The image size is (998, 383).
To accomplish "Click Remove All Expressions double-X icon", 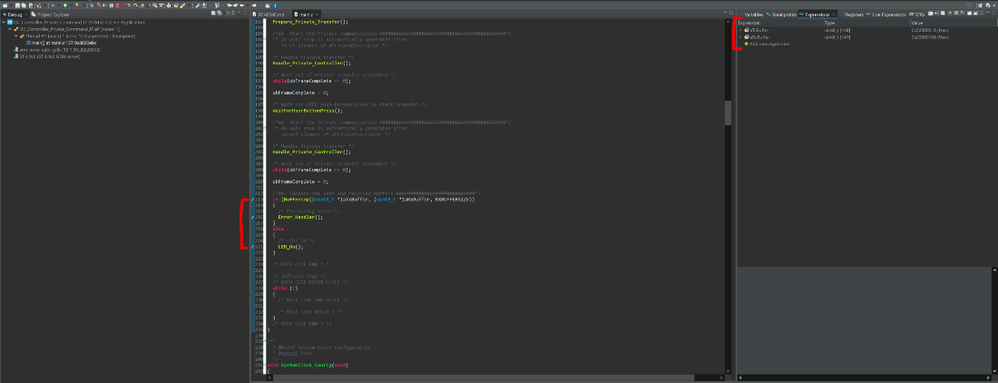I will (x=962, y=13).
